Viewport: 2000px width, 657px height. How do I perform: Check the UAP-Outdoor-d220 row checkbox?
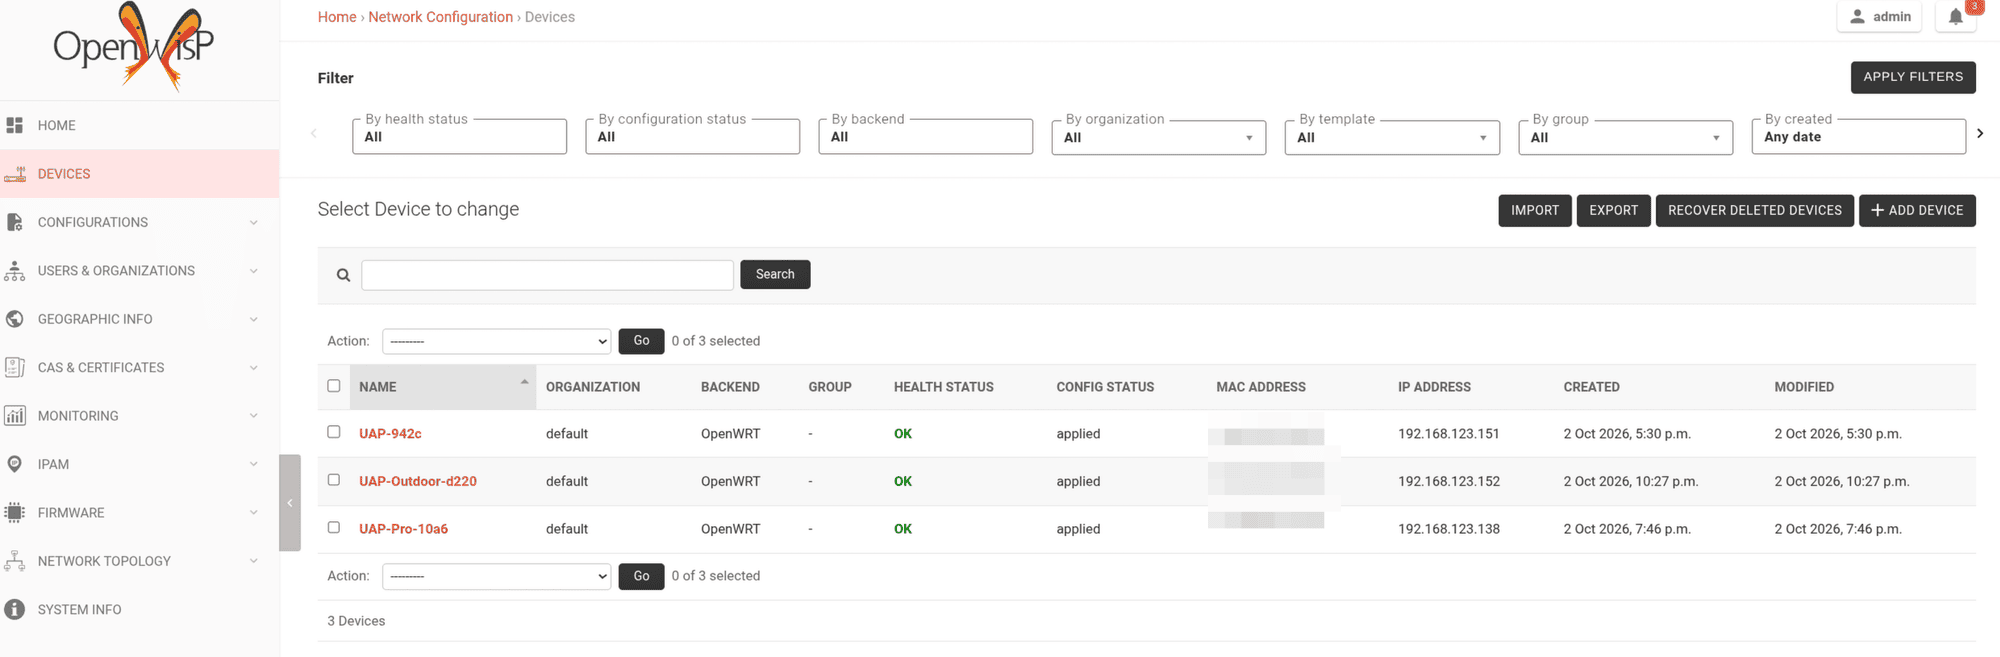point(334,480)
